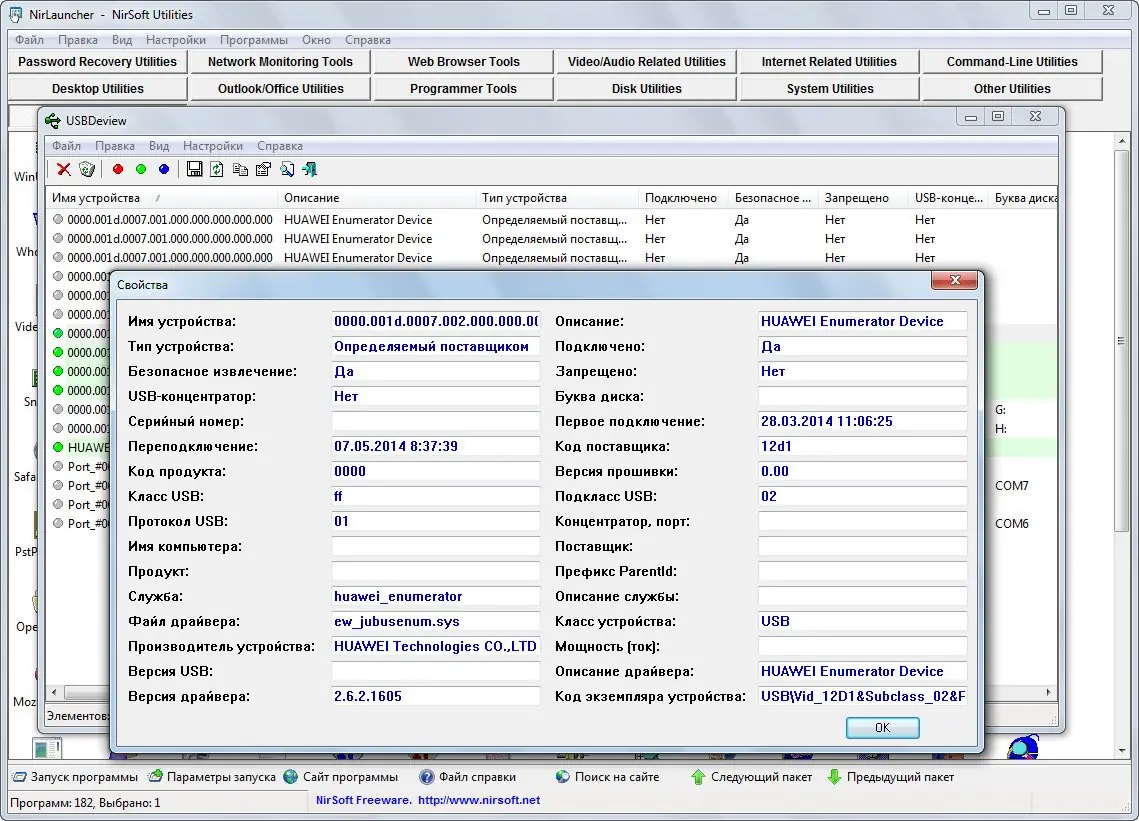Click the red circle toolbar icon

[x=118, y=169]
